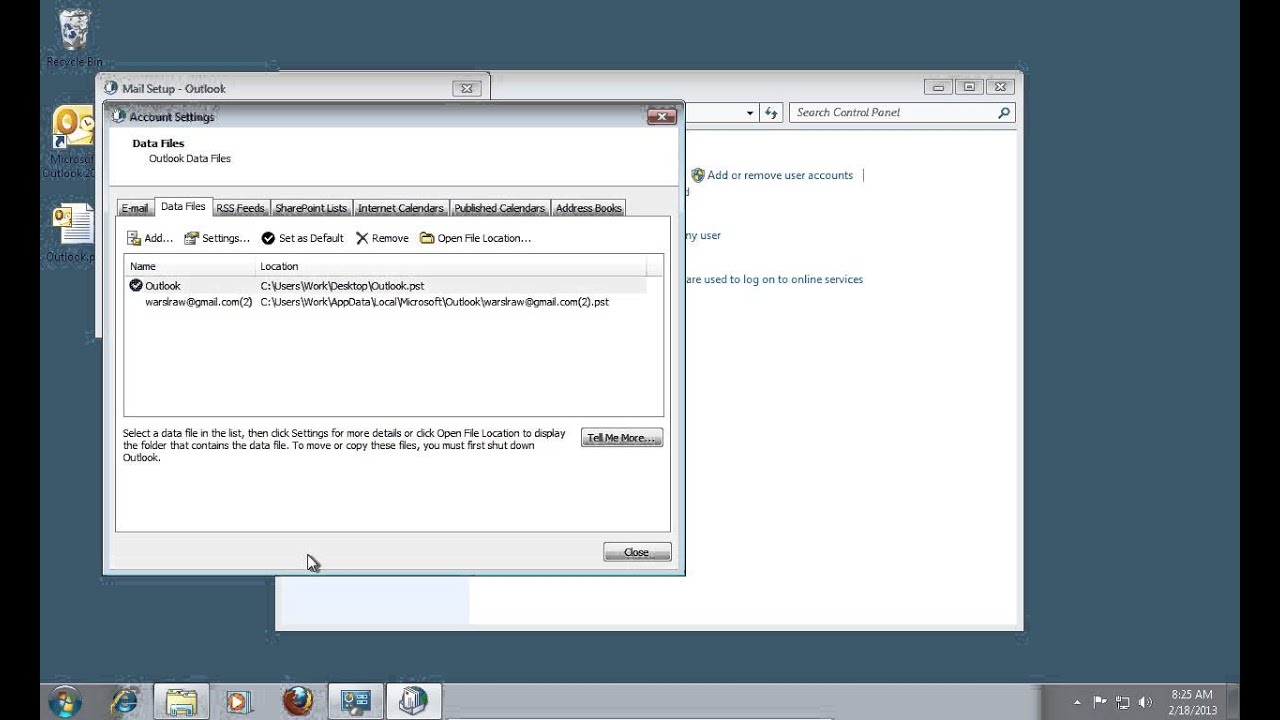Open the Internet Calendars tab
Viewport: 1280px width, 720px height.
[x=400, y=208]
